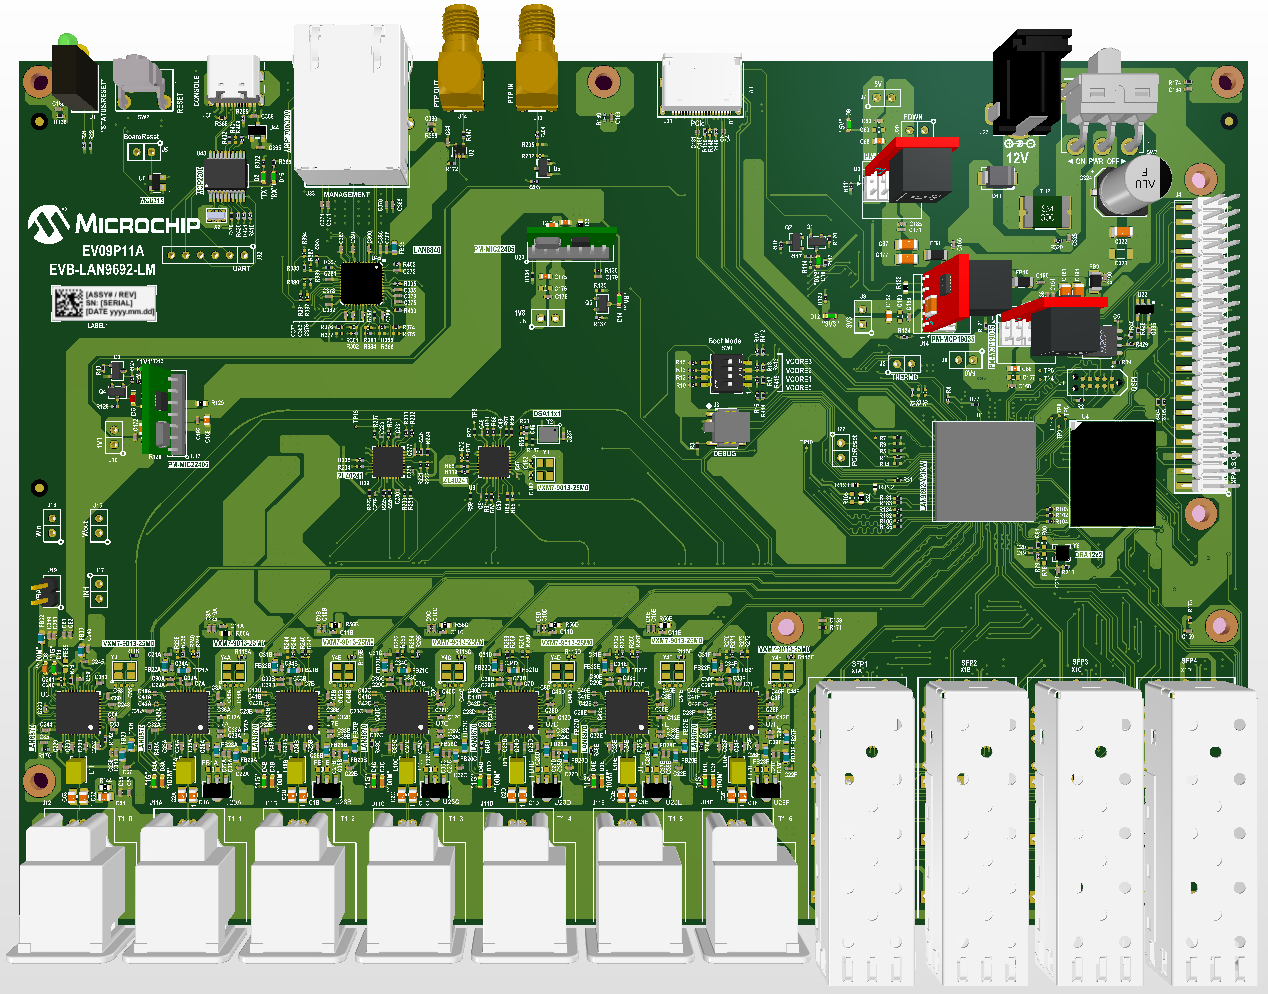Select the SFP2 cage

point(975,810)
